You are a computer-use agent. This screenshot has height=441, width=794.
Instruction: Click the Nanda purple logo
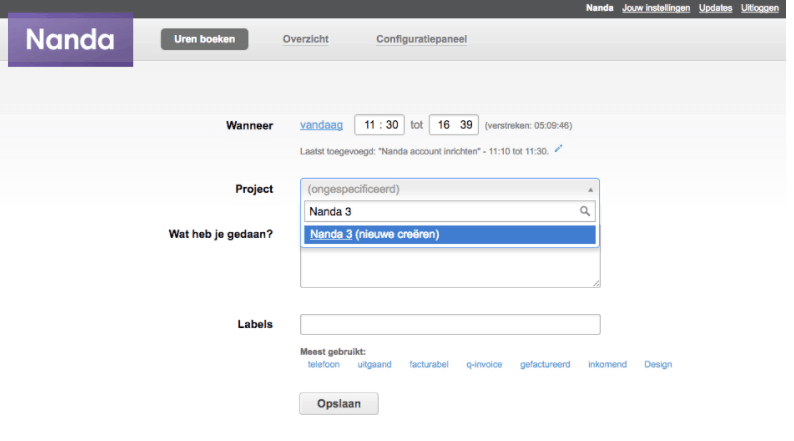pos(70,39)
